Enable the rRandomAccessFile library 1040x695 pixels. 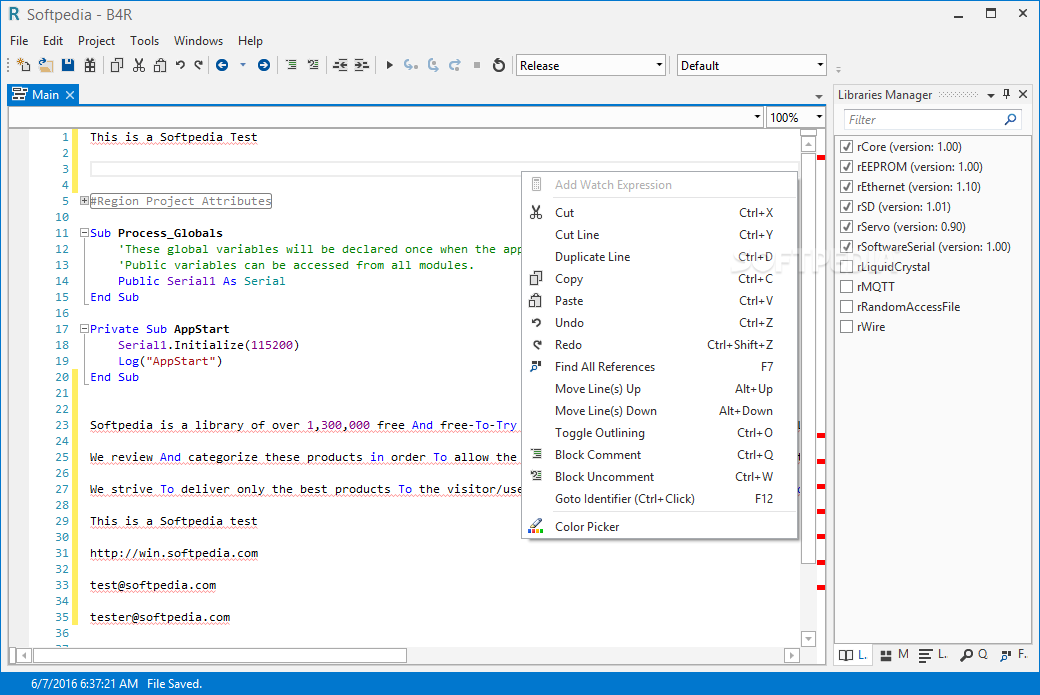(x=846, y=306)
